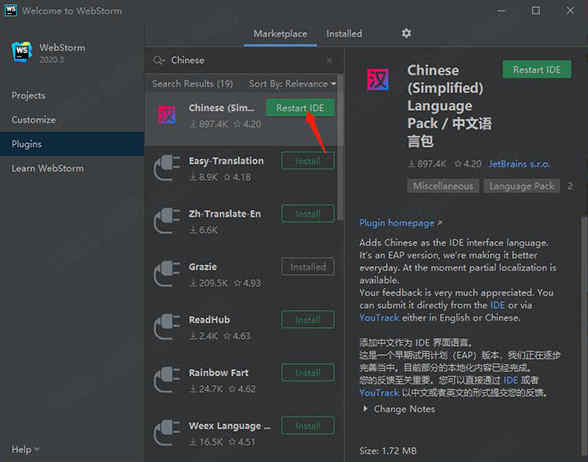
Task: Click the Grazie plugin icon
Action: pyautogui.click(x=167, y=274)
